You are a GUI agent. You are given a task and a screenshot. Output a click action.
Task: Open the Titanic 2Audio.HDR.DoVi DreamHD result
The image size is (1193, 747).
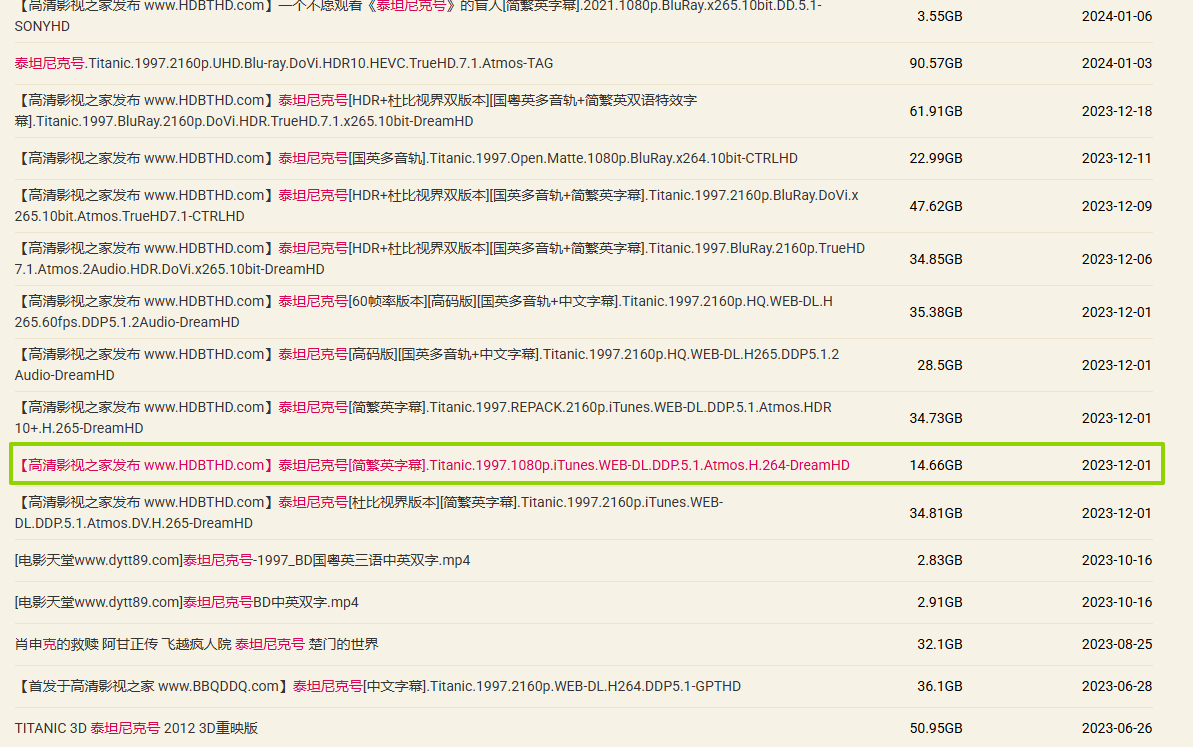coord(440,259)
